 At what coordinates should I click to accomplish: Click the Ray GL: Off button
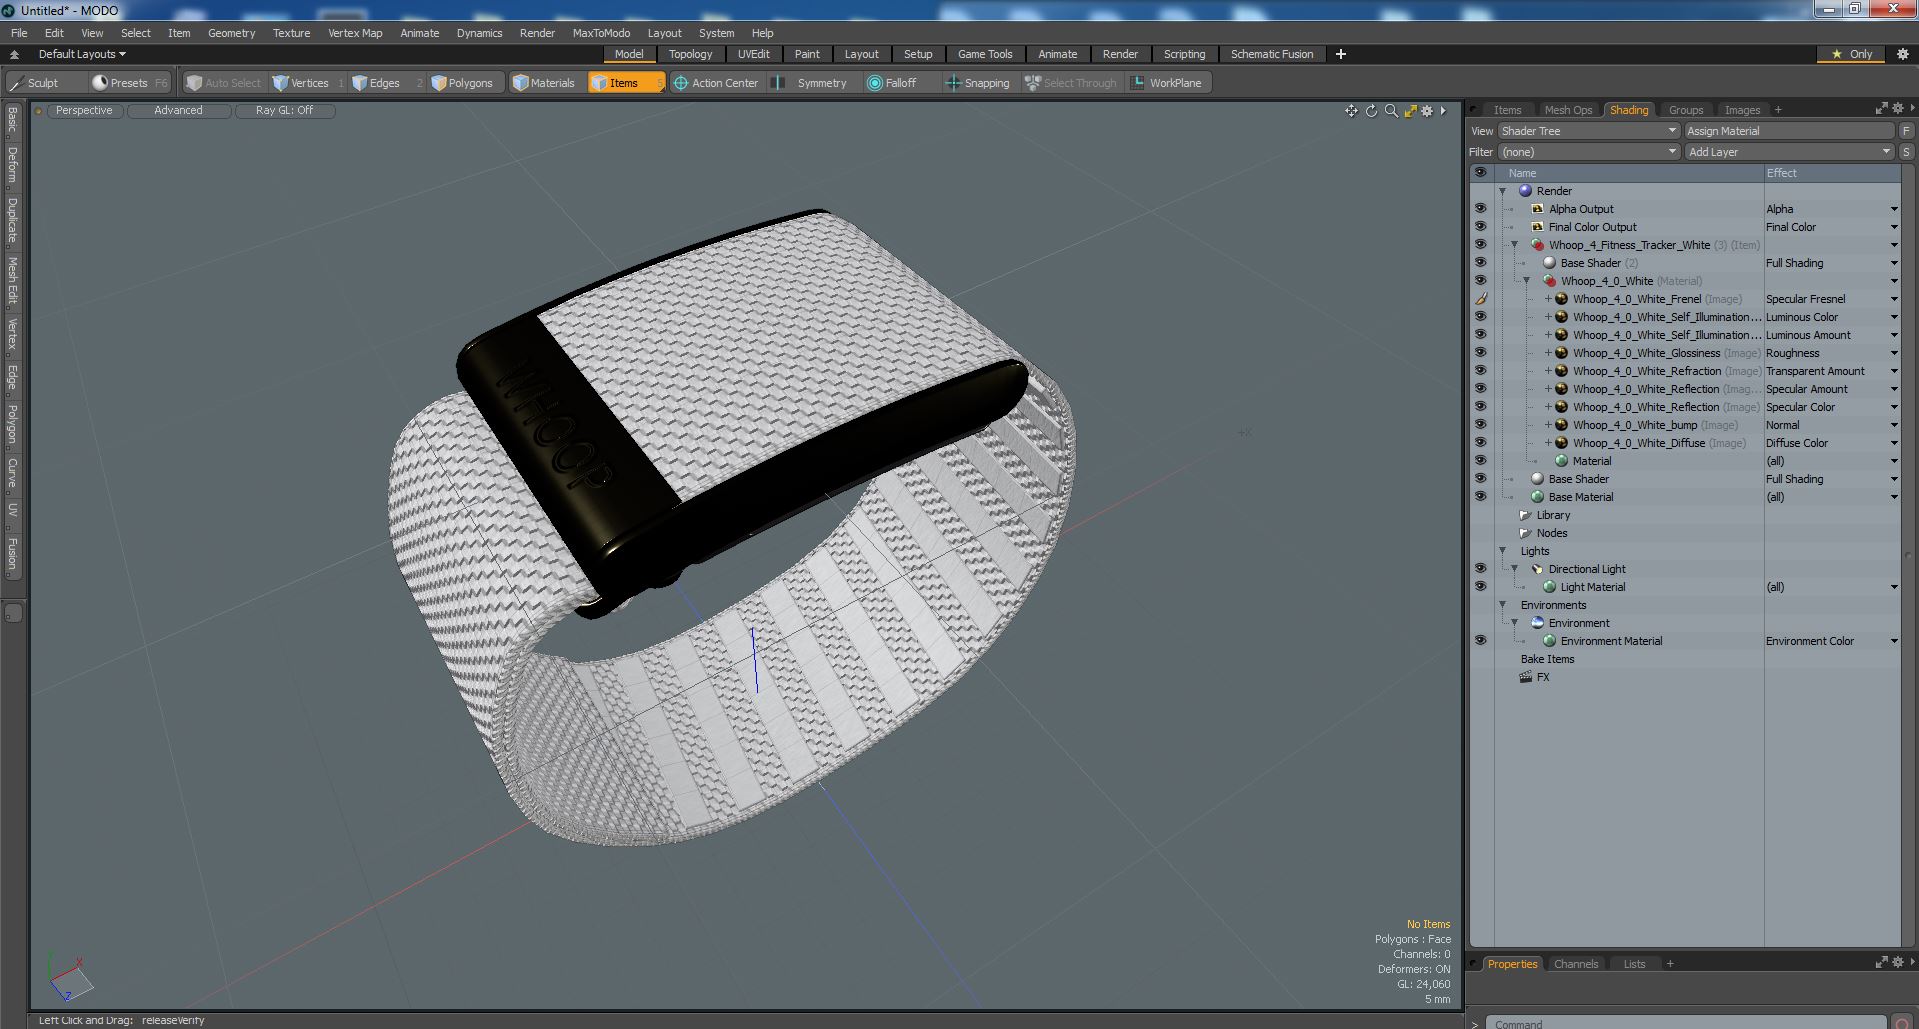tap(284, 111)
